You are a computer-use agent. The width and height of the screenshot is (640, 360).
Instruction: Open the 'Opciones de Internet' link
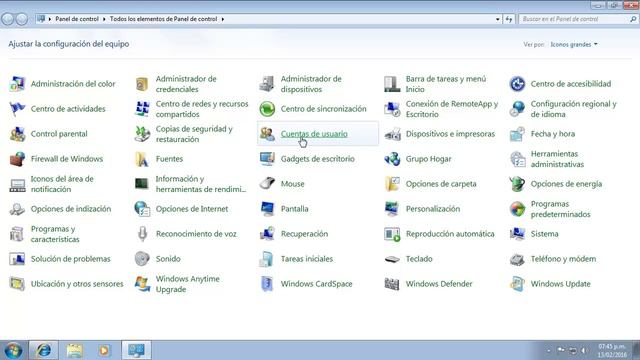pyautogui.click(x=192, y=209)
